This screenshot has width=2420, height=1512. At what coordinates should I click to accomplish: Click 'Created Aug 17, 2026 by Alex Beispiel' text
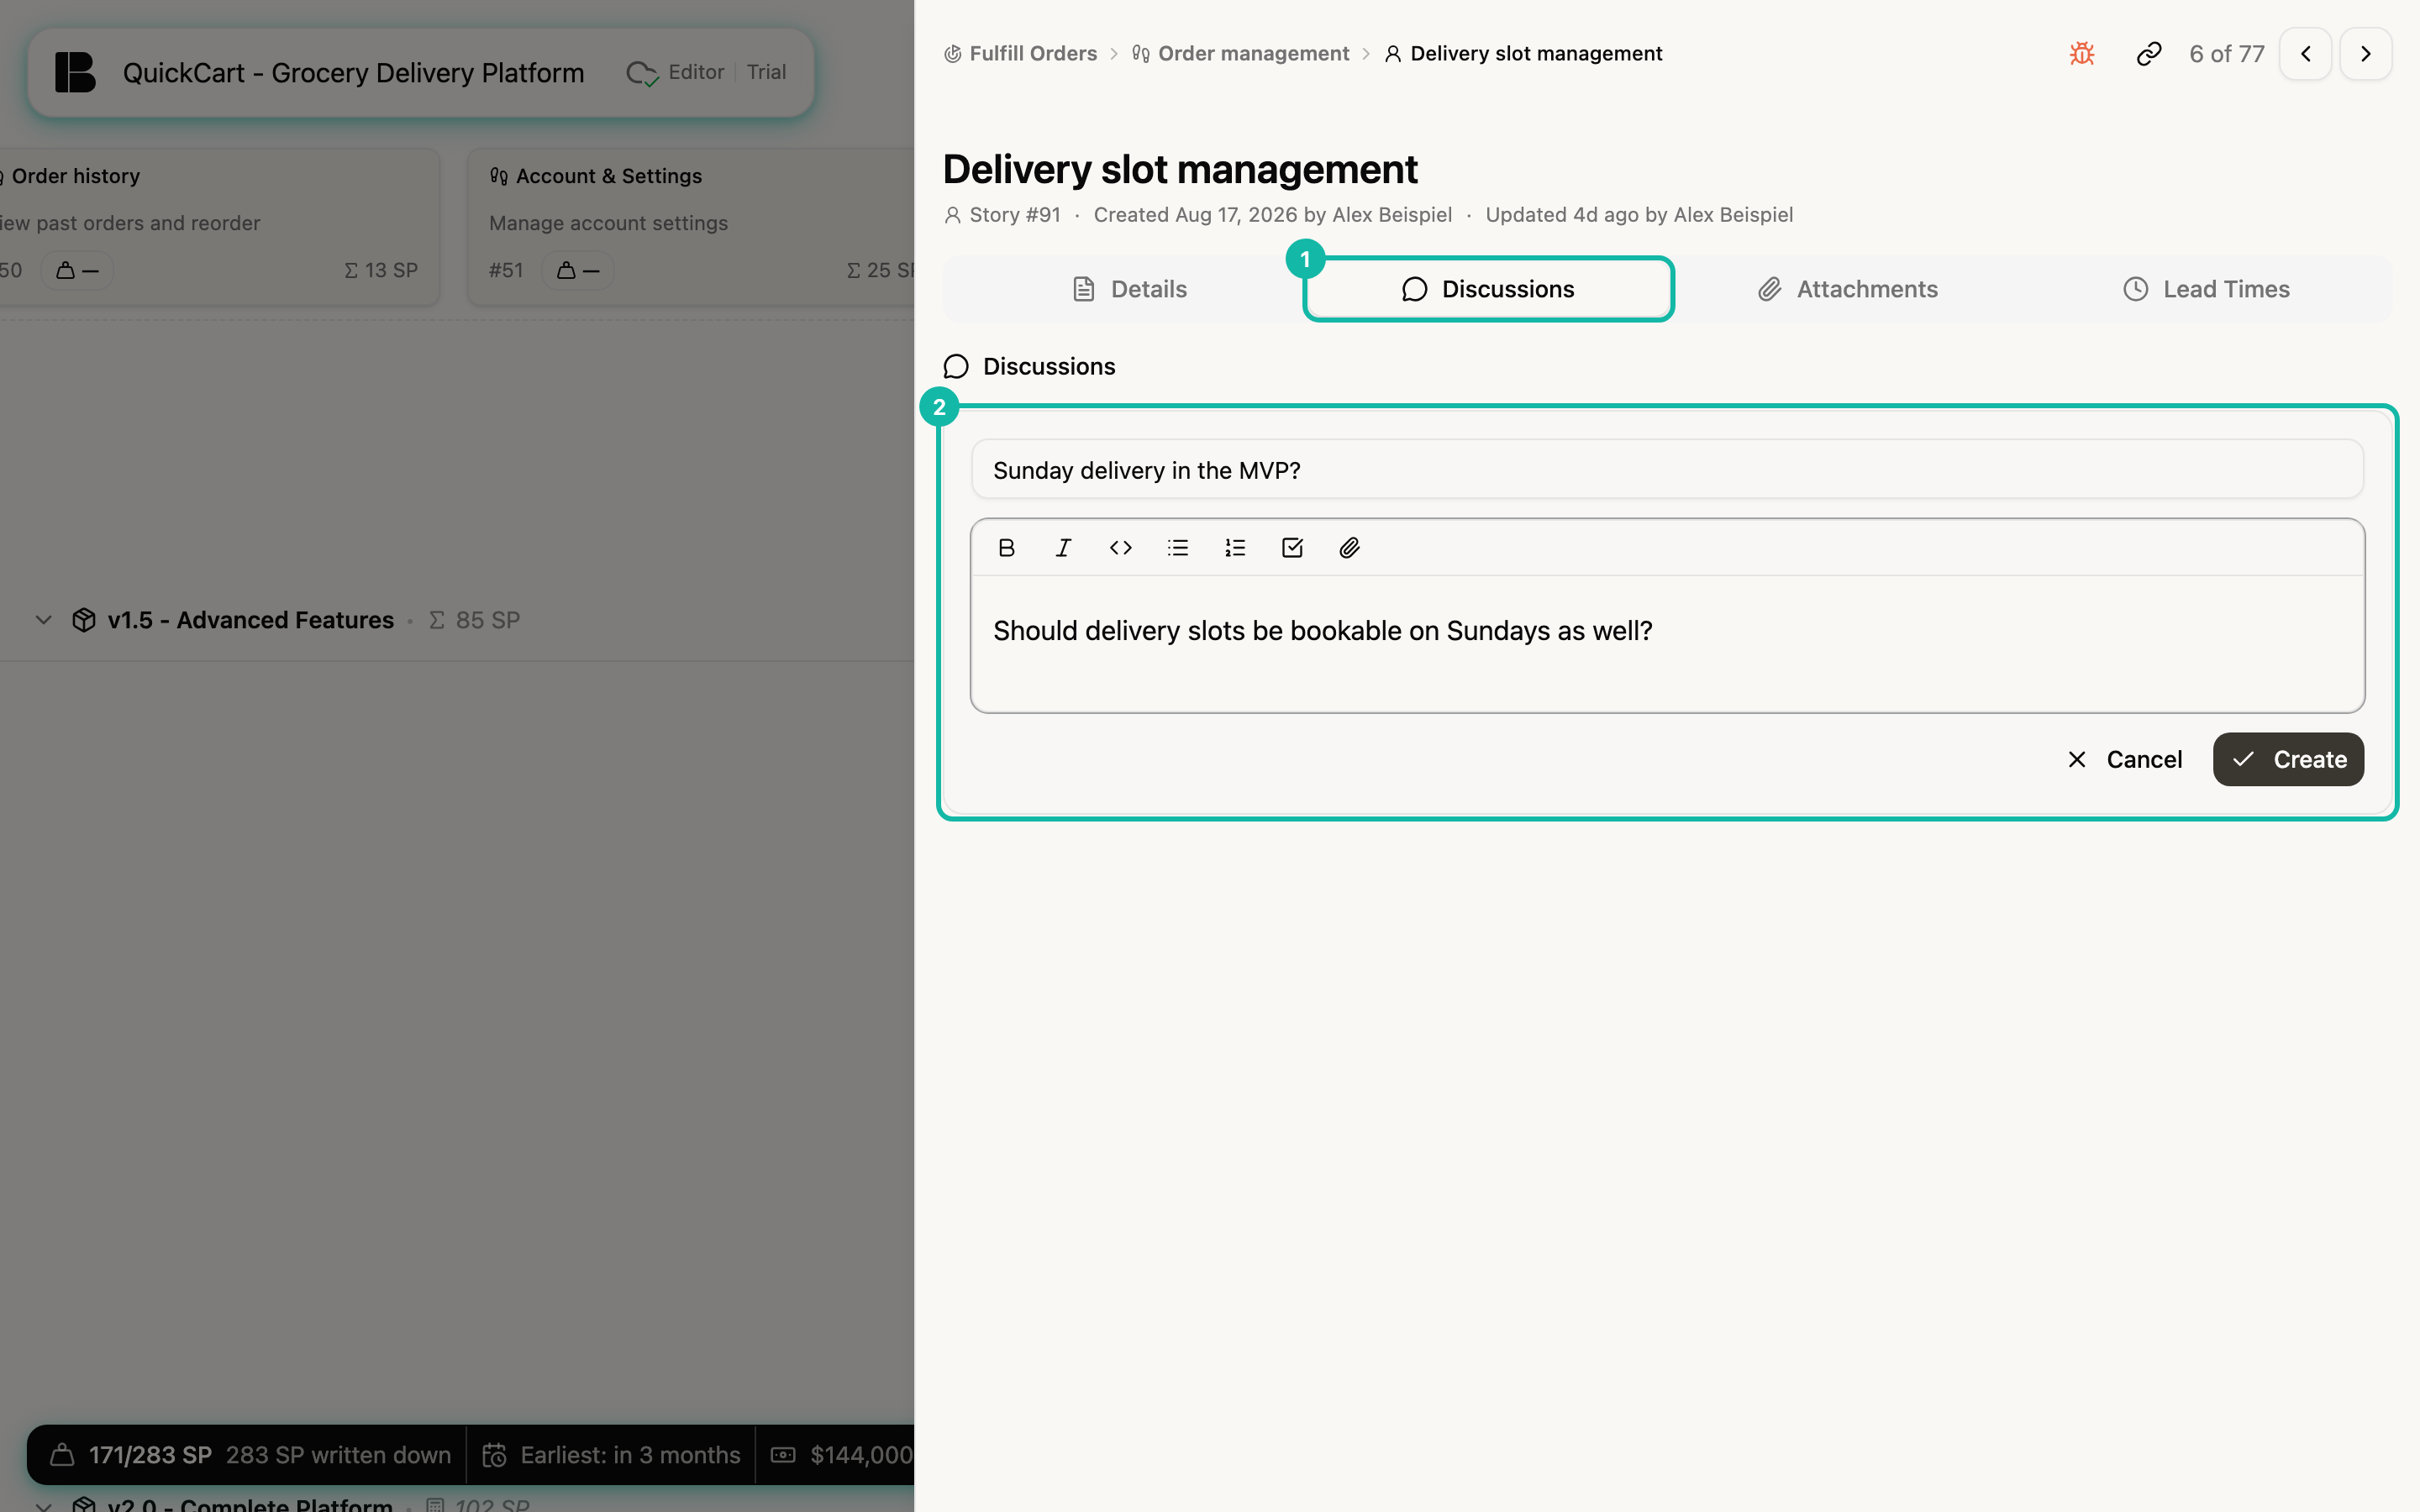pyautogui.click(x=1272, y=215)
